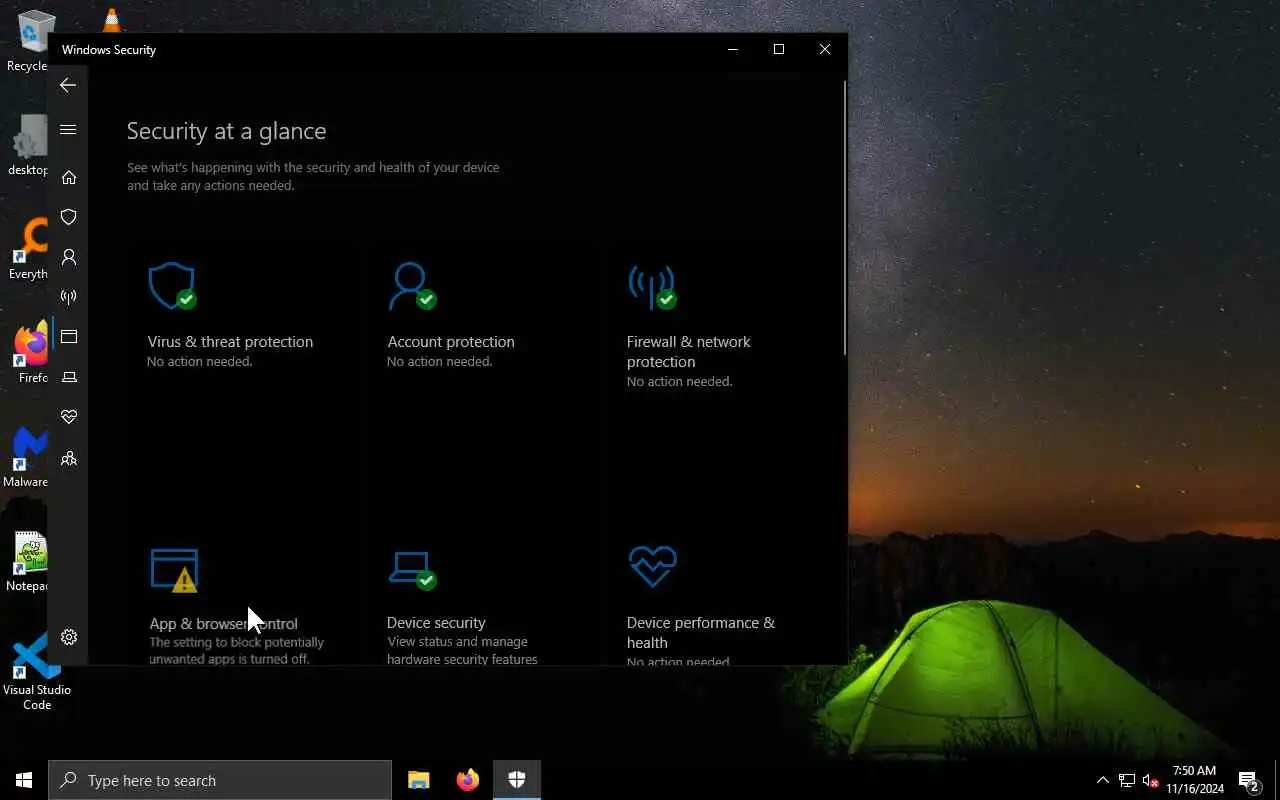This screenshot has height=800, width=1280.
Task: Open the Virus & threat protection title link
Action: tap(230, 342)
